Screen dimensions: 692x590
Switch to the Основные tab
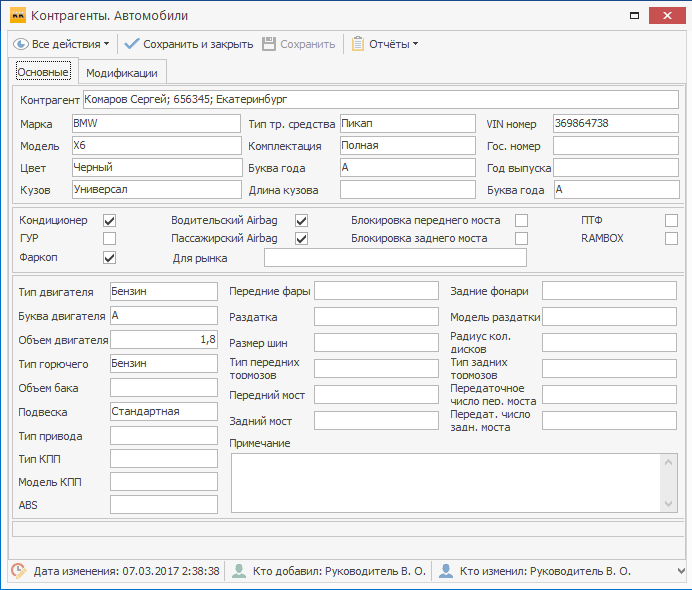43,71
